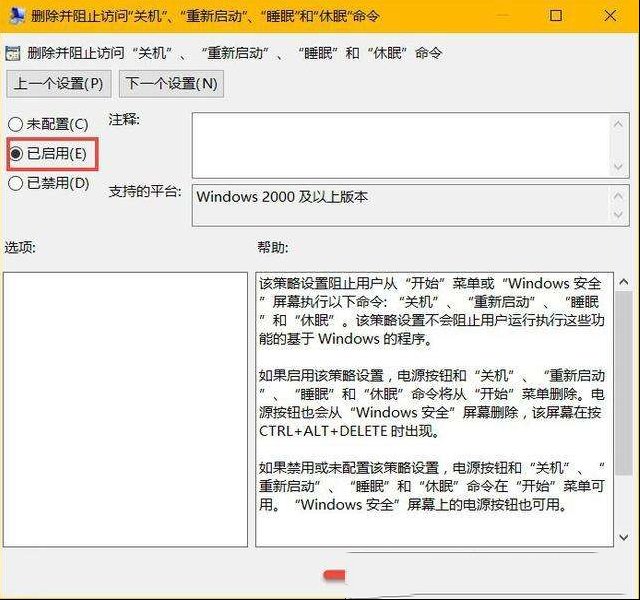Viewport: 640px width, 600px height.
Task: Click the 帮助 panel scroll down arrow
Action: (x=623, y=537)
